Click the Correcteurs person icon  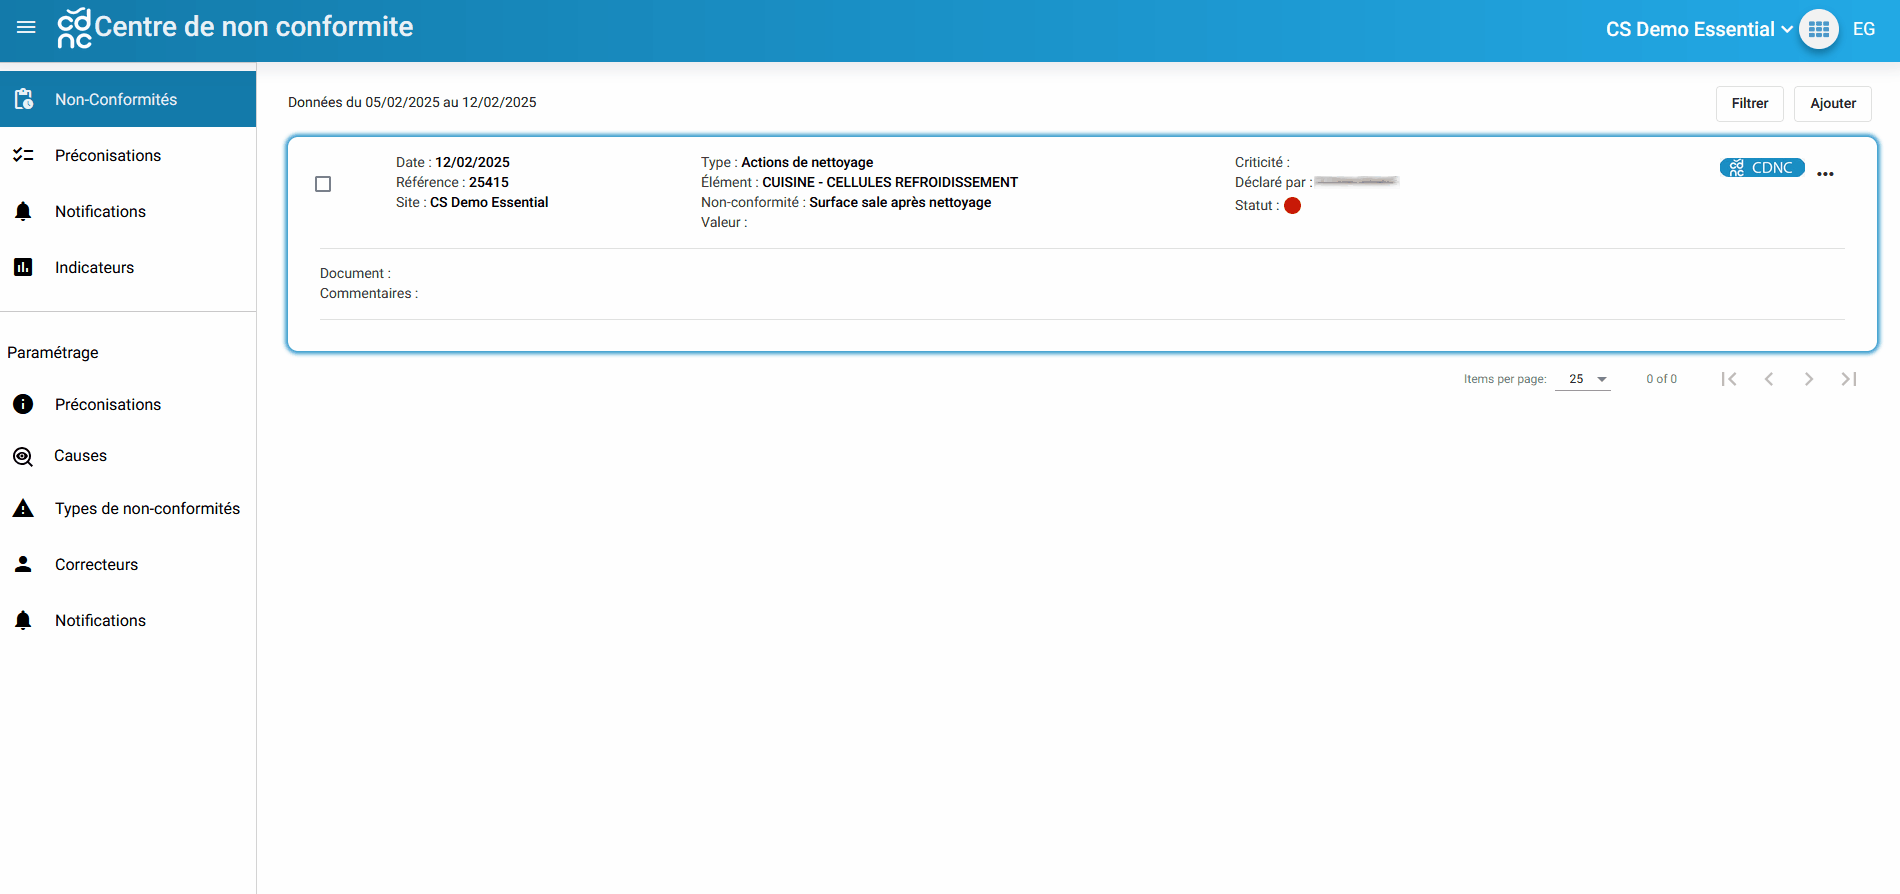23,564
